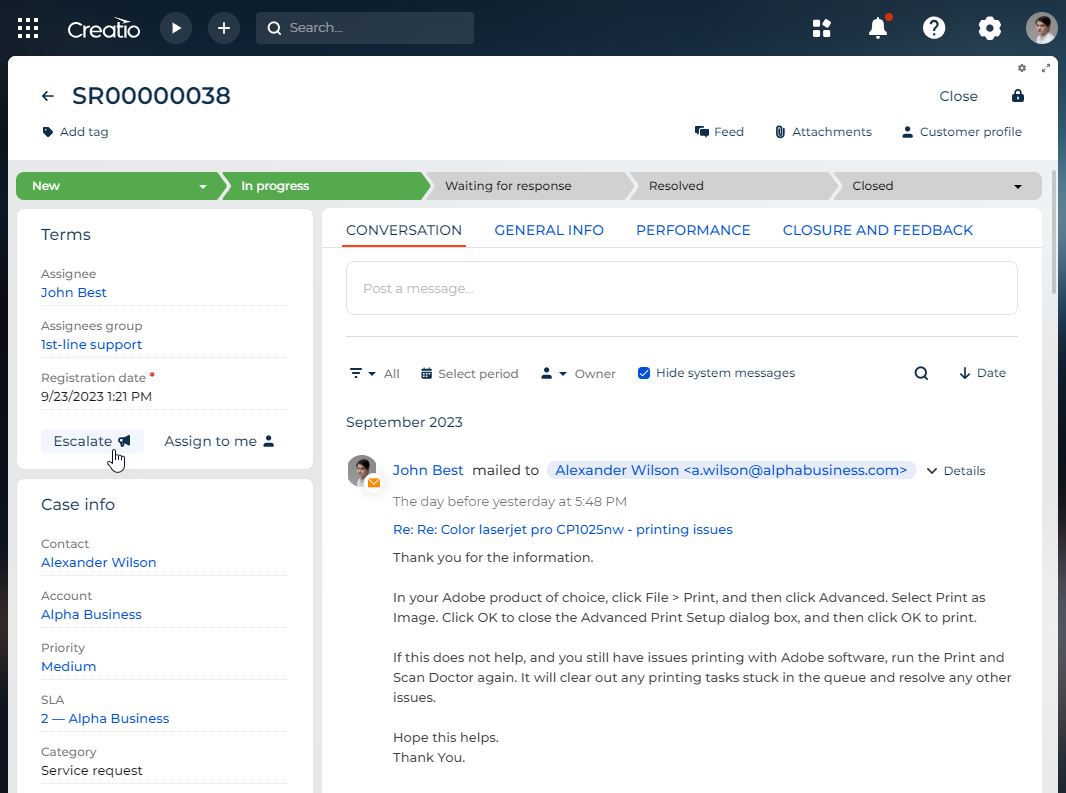Open page designer small gear icon
This screenshot has width=1066, height=793.
tap(1022, 68)
